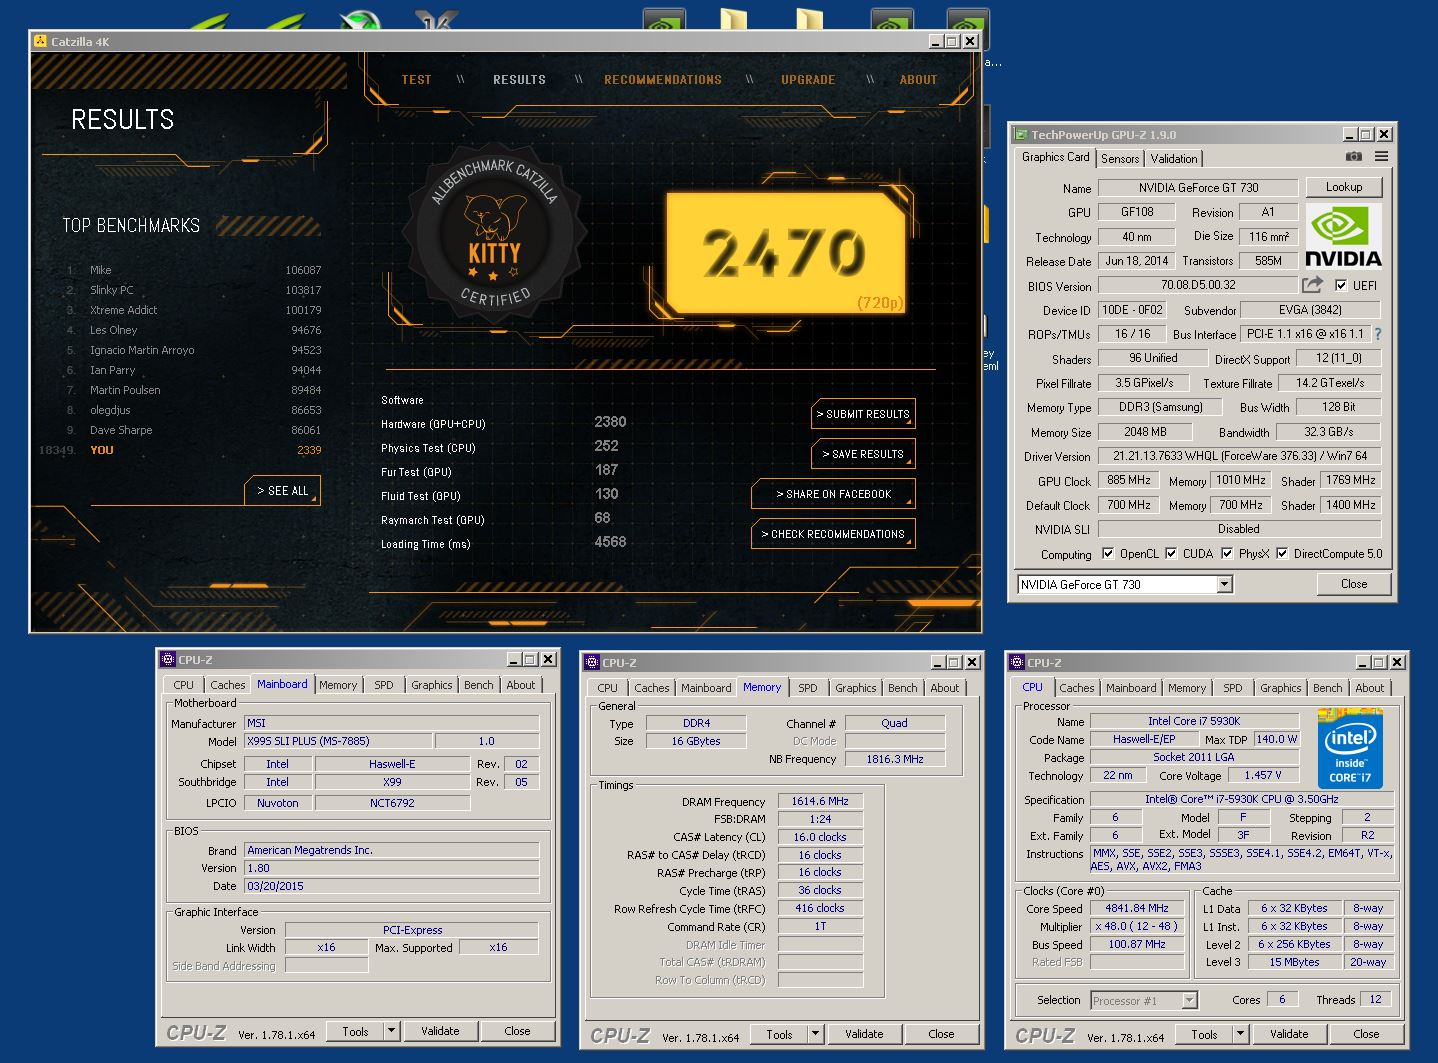This screenshot has height=1063, width=1438.
Task: Click the Physics Test (CPU) result row
Action: 503,448
